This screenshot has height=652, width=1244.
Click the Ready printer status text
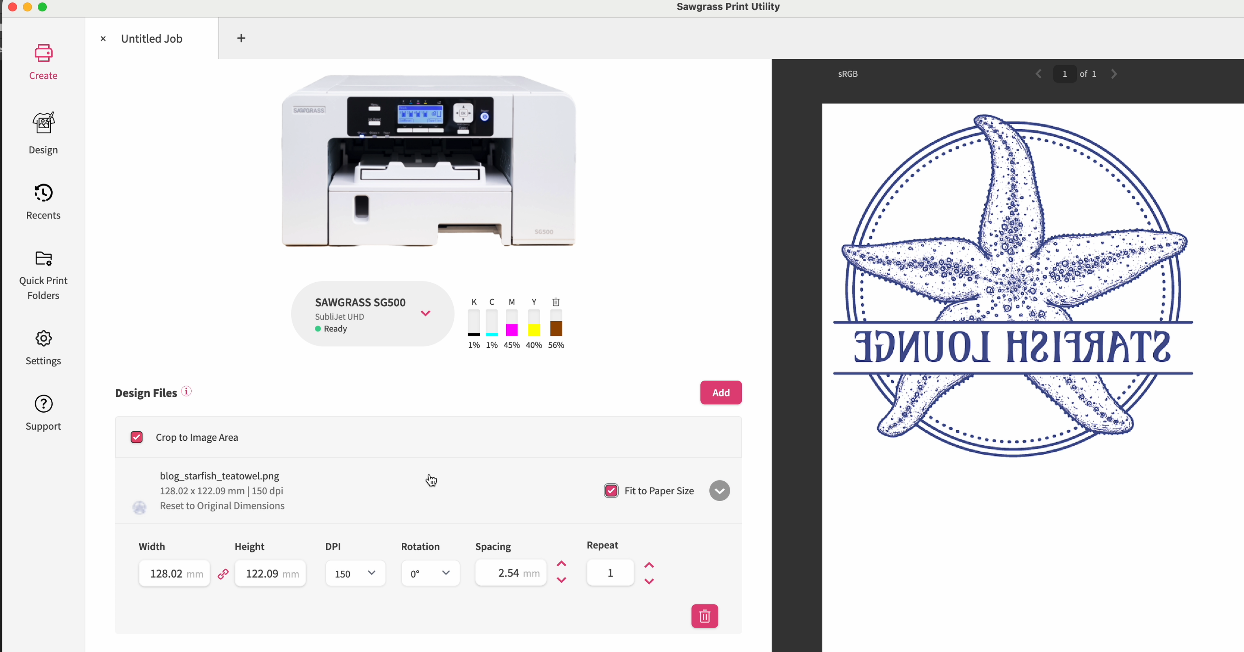335,328
